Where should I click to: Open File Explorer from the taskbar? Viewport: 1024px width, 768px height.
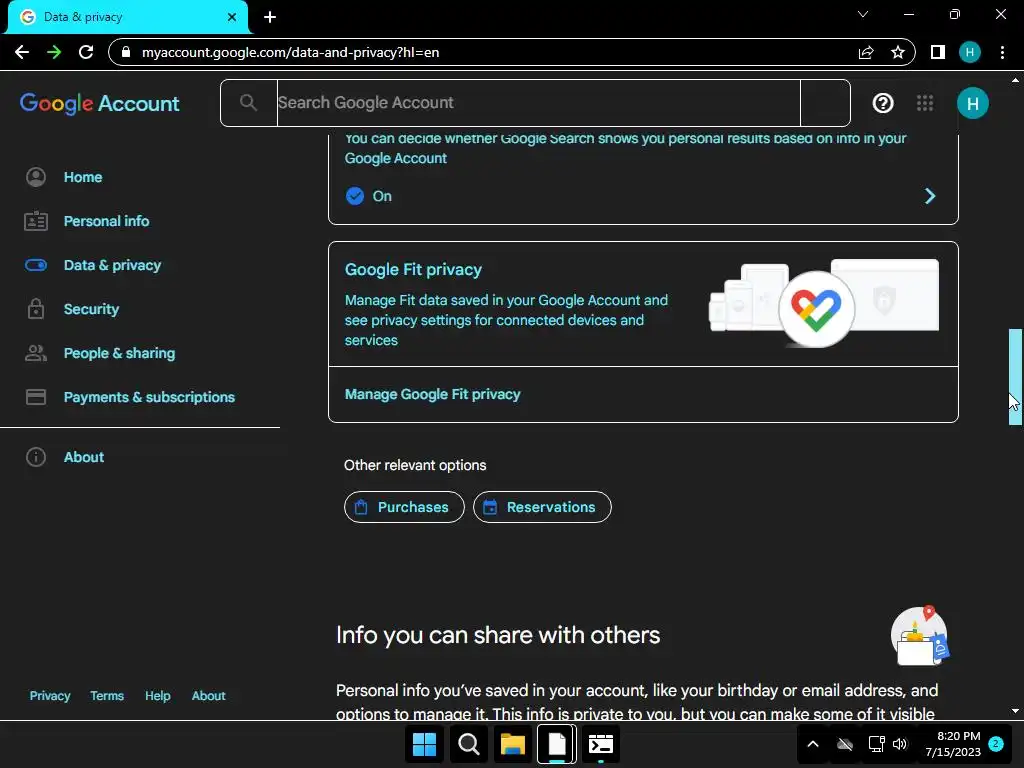click(x=513, y=744)
